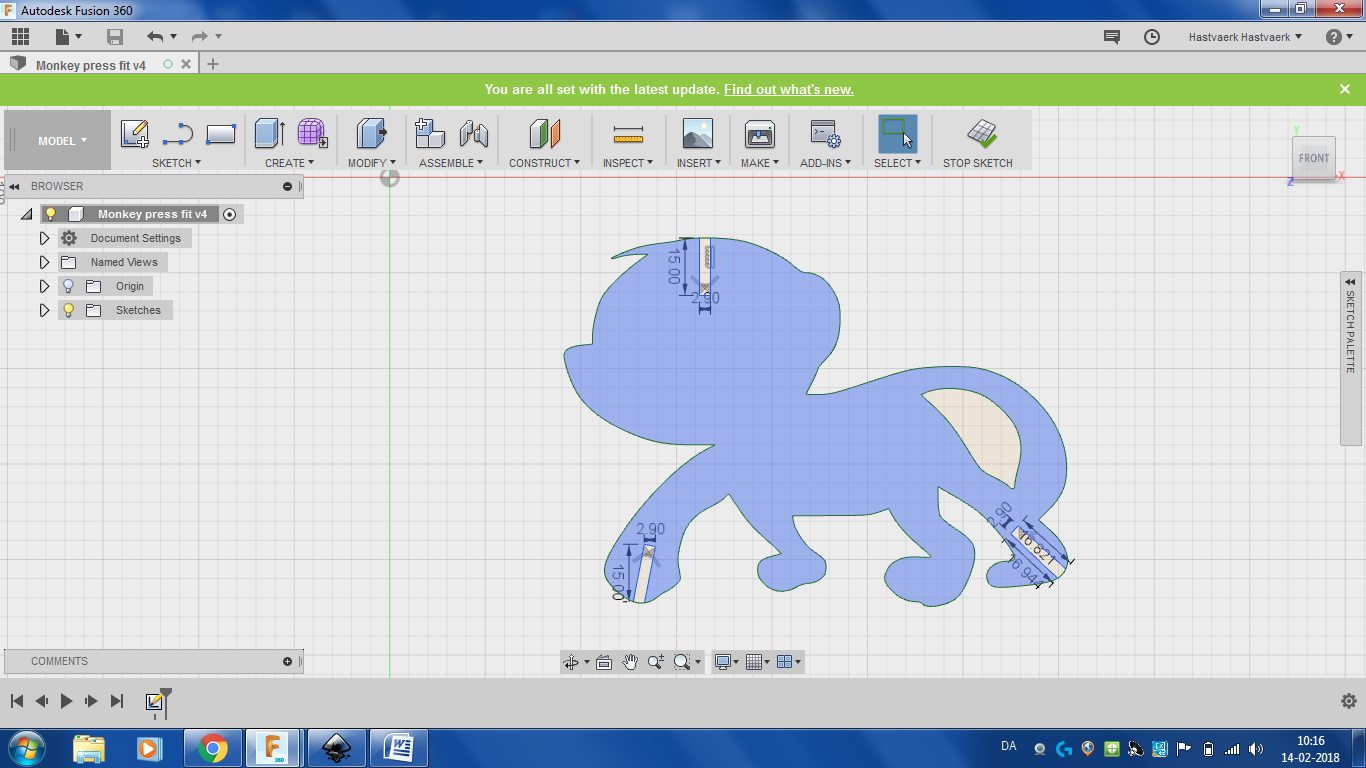Play the timeline
This screenshot has width=1366, height=768.
(x=67, y=701)
